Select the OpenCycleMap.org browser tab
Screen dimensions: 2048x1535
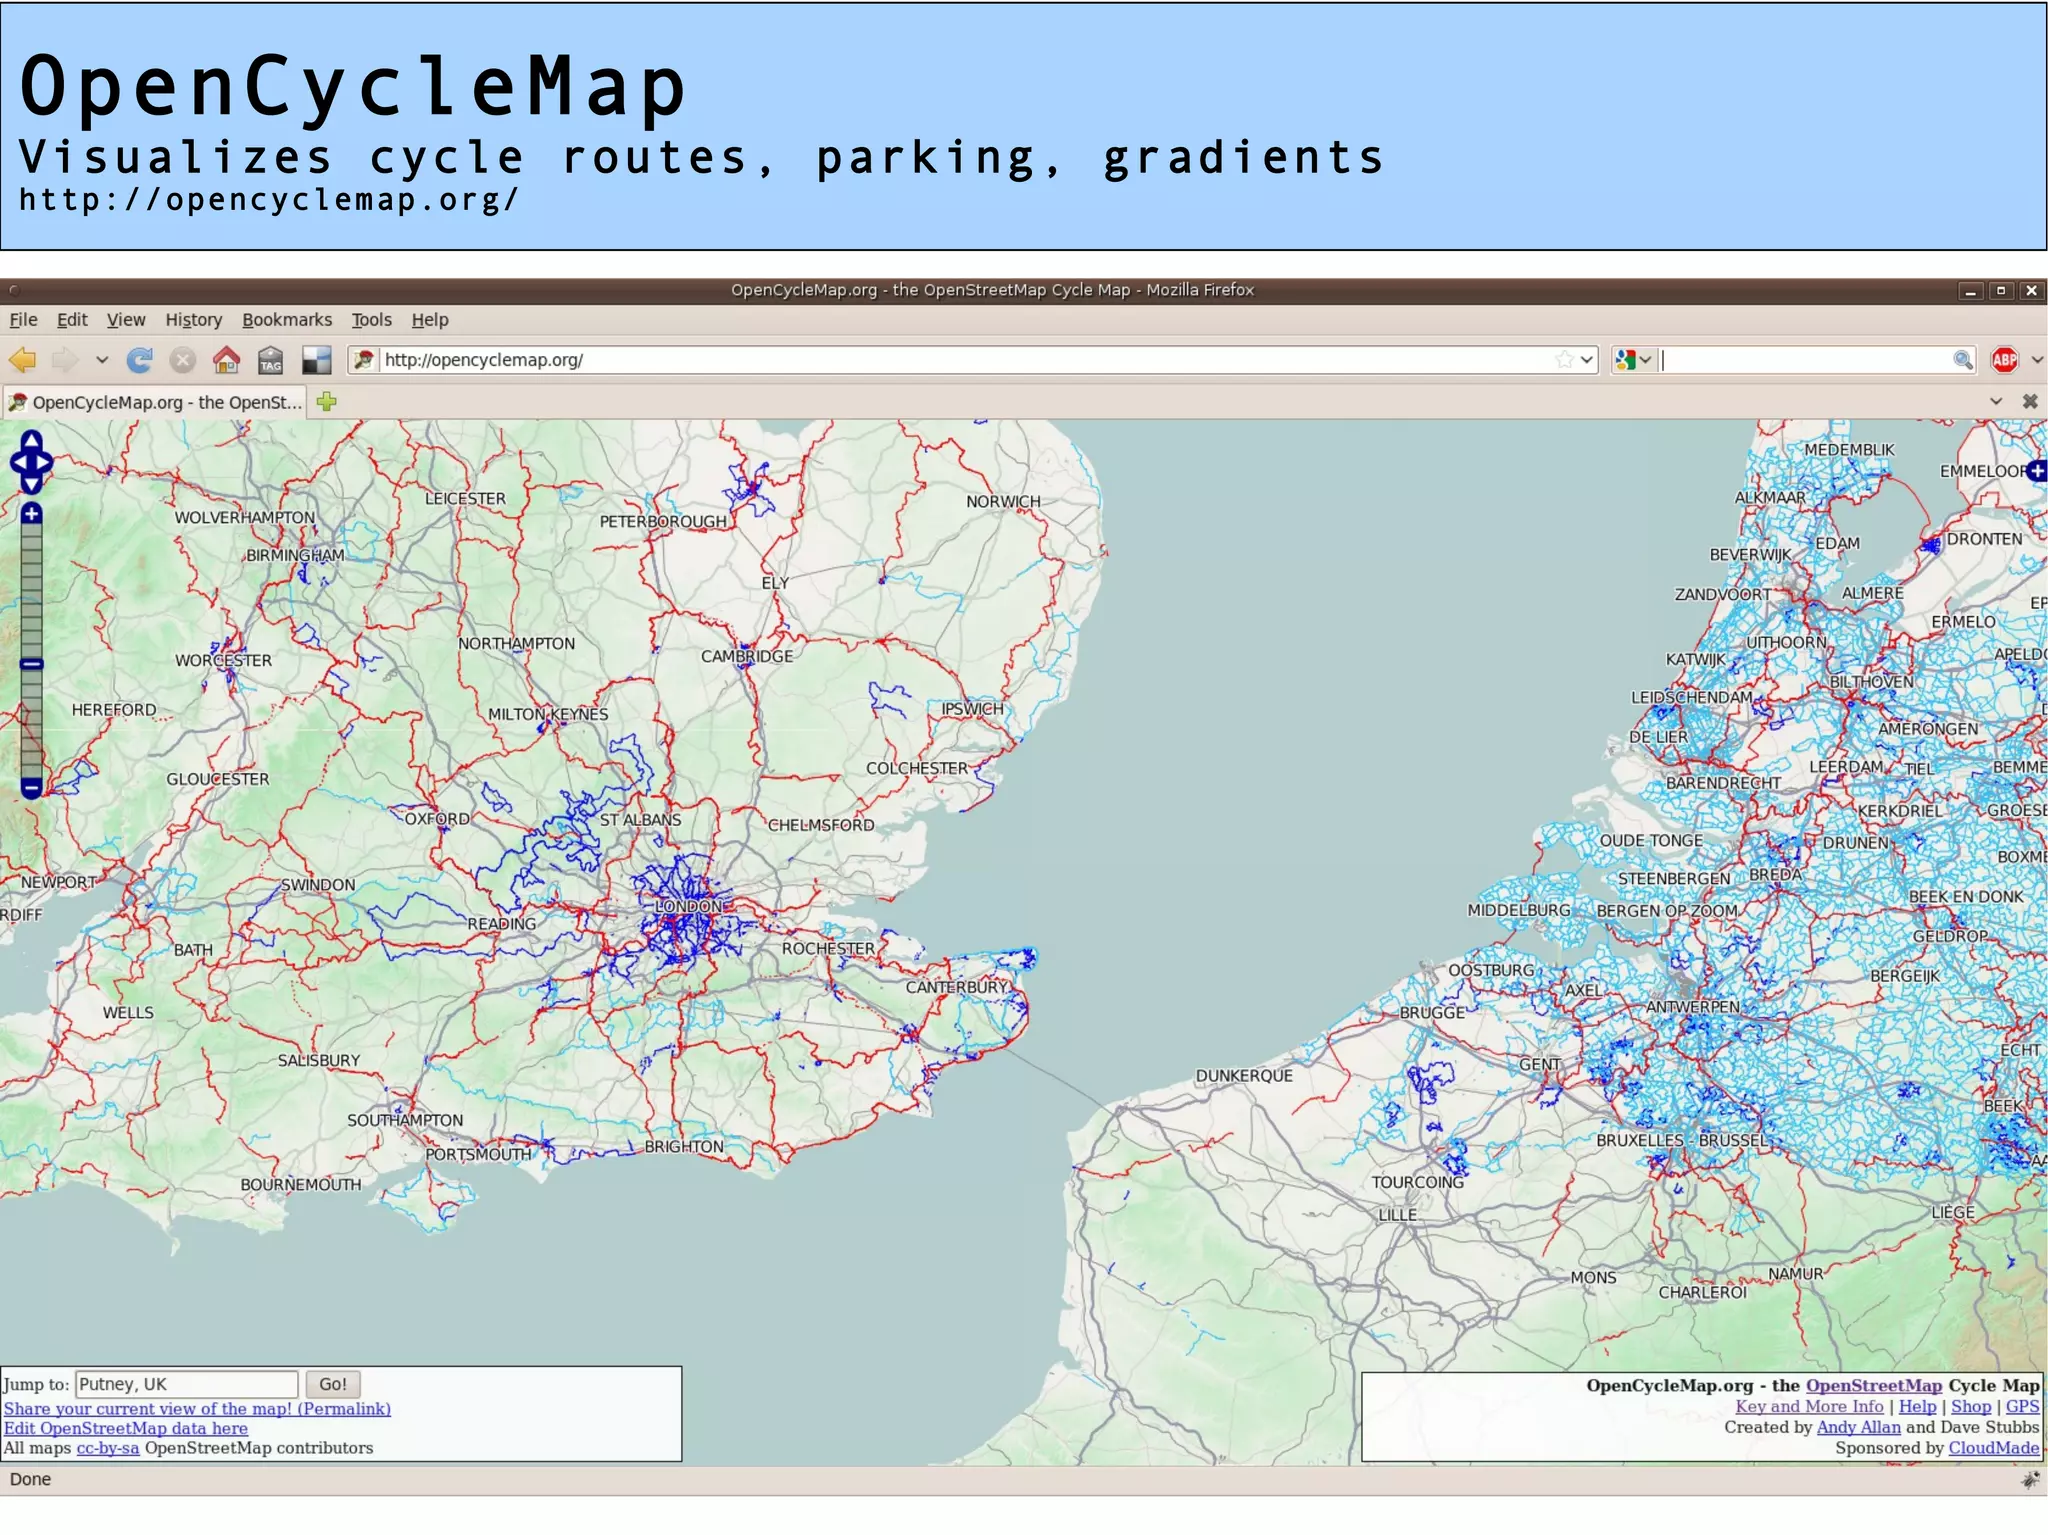[154, 402]
